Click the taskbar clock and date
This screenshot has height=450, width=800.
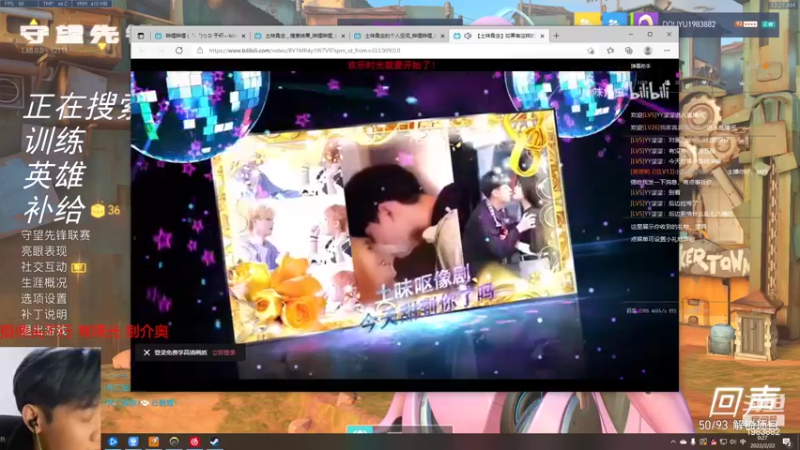click(x=763, y=442)
